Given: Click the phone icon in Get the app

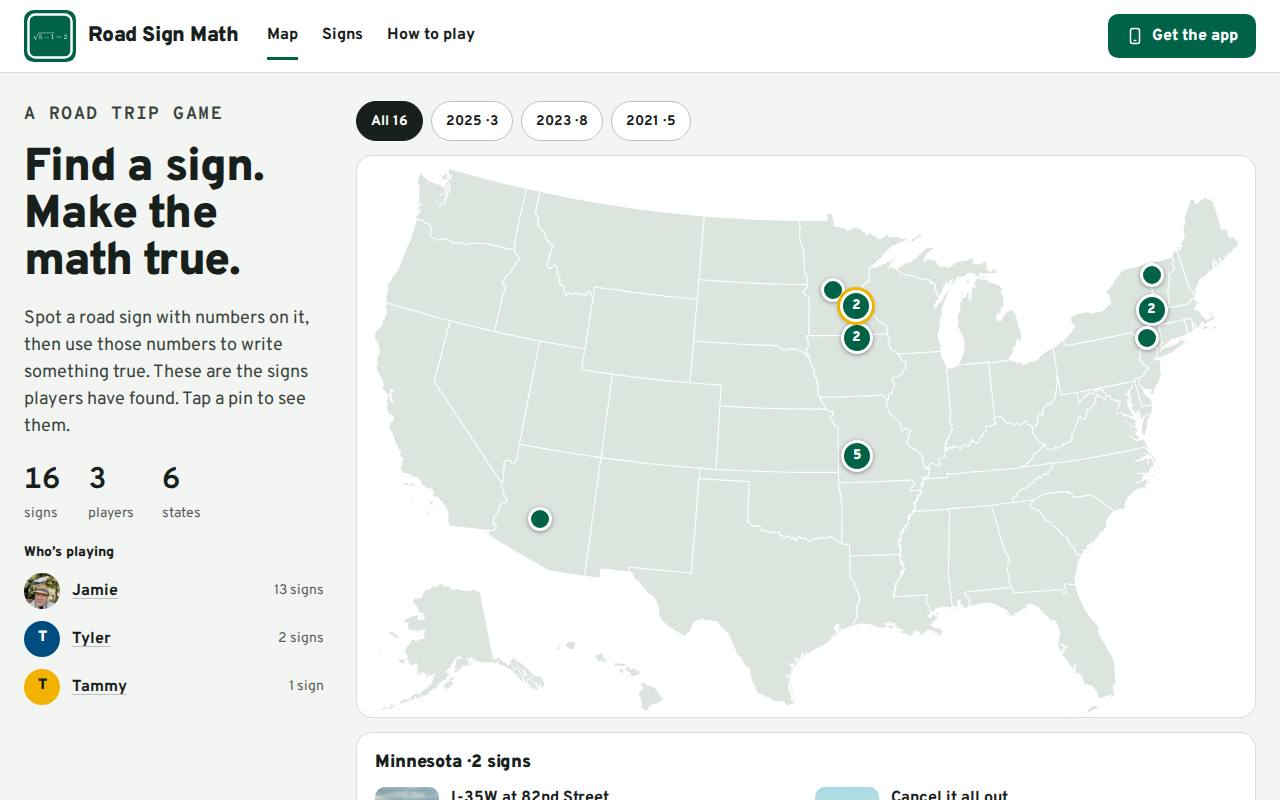Looking at the screenshot, I should [1135, 36].
